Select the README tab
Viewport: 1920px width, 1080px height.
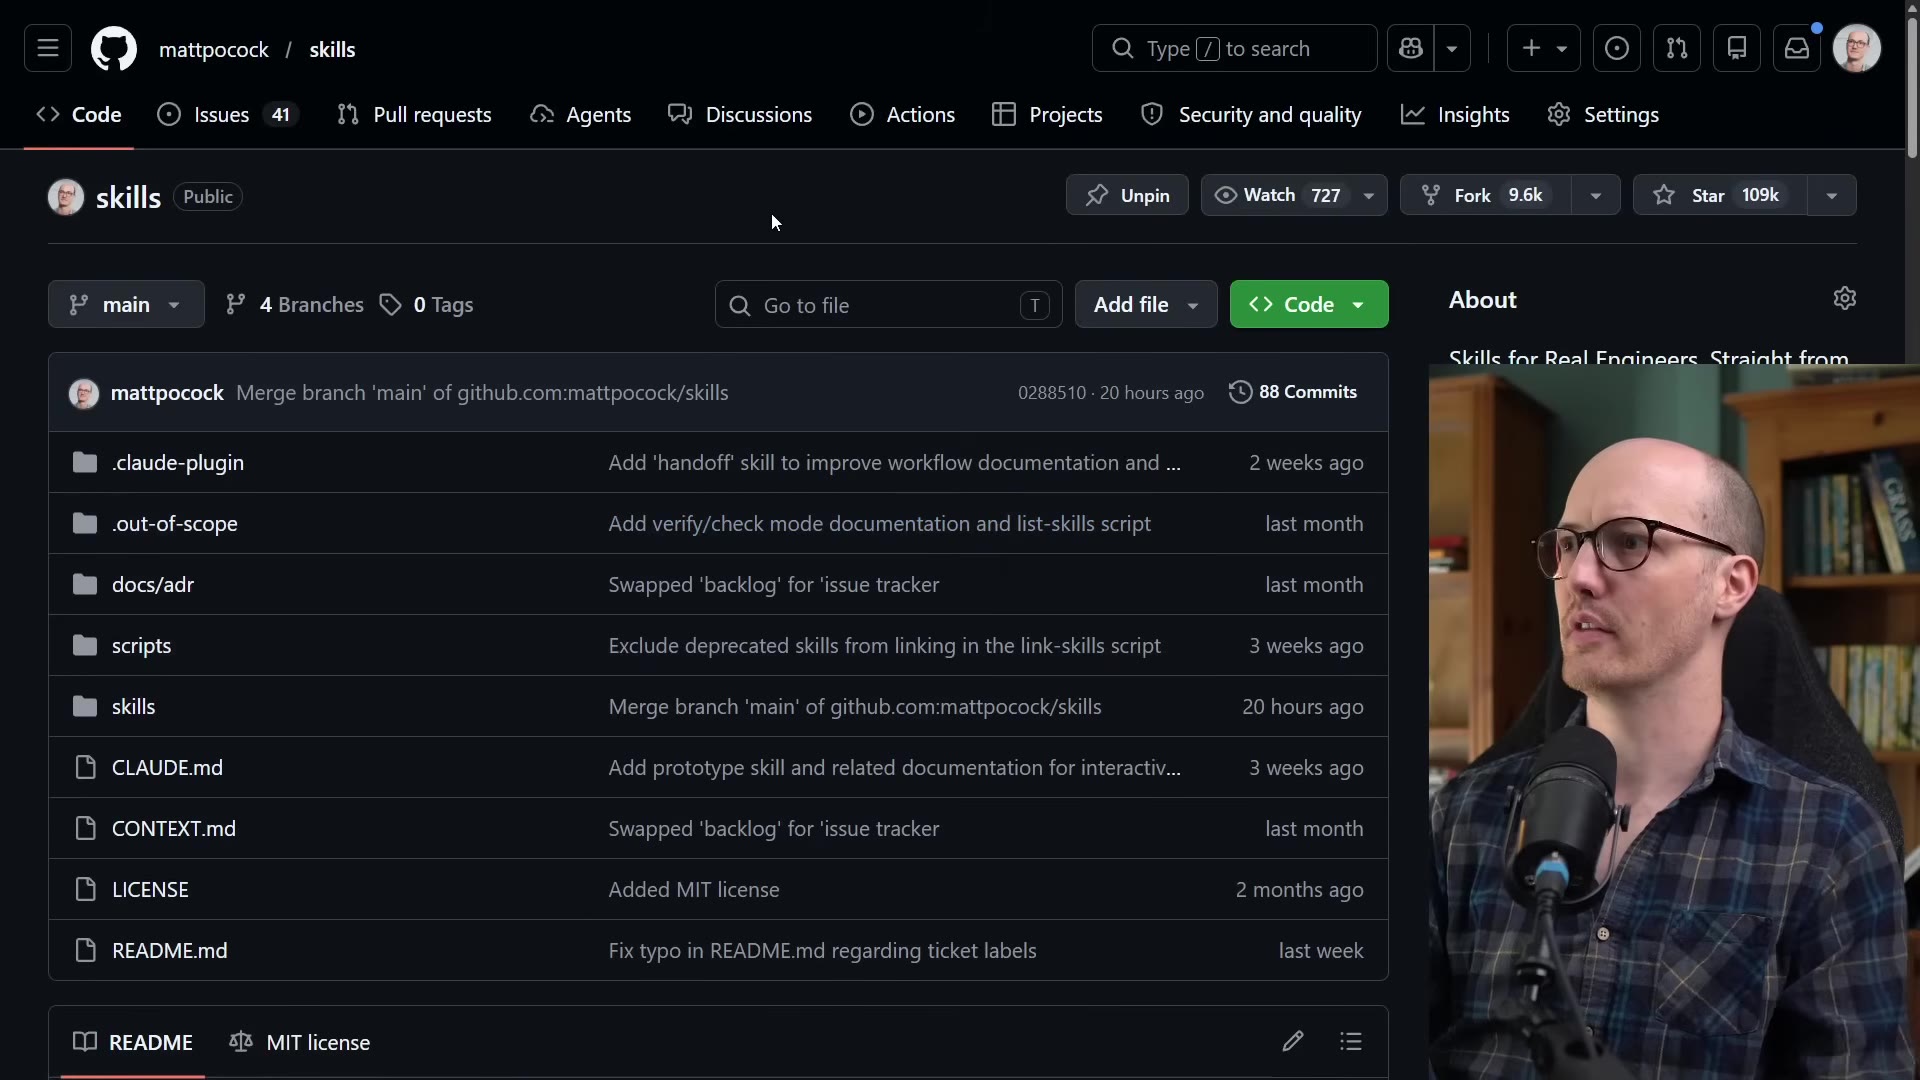(133, 1042)
